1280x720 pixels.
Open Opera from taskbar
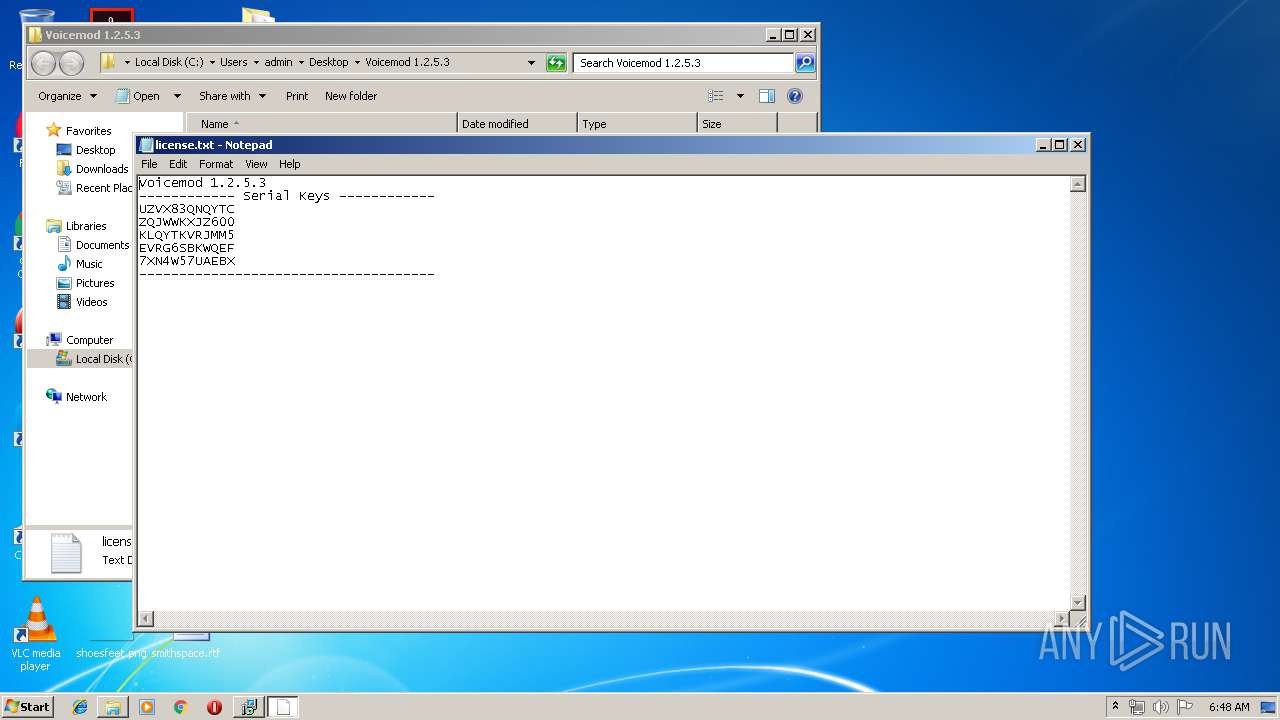tap(214, 707)
